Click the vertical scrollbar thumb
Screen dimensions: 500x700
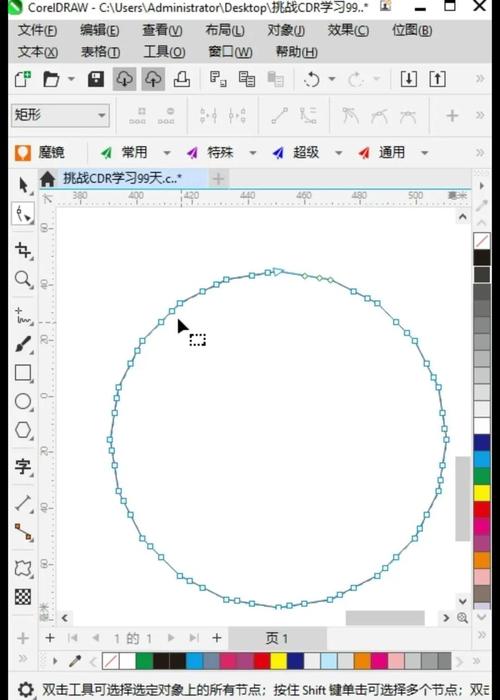462,498
